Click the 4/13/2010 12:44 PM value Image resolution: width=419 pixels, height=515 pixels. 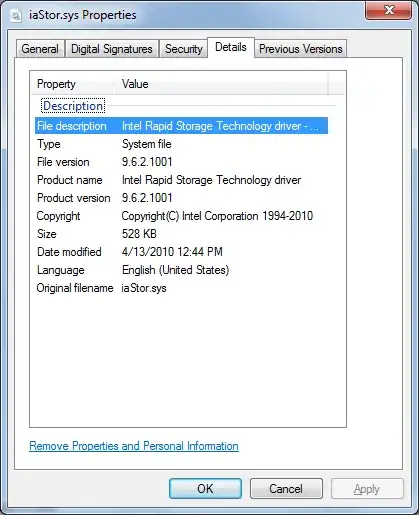pos(172,252)
